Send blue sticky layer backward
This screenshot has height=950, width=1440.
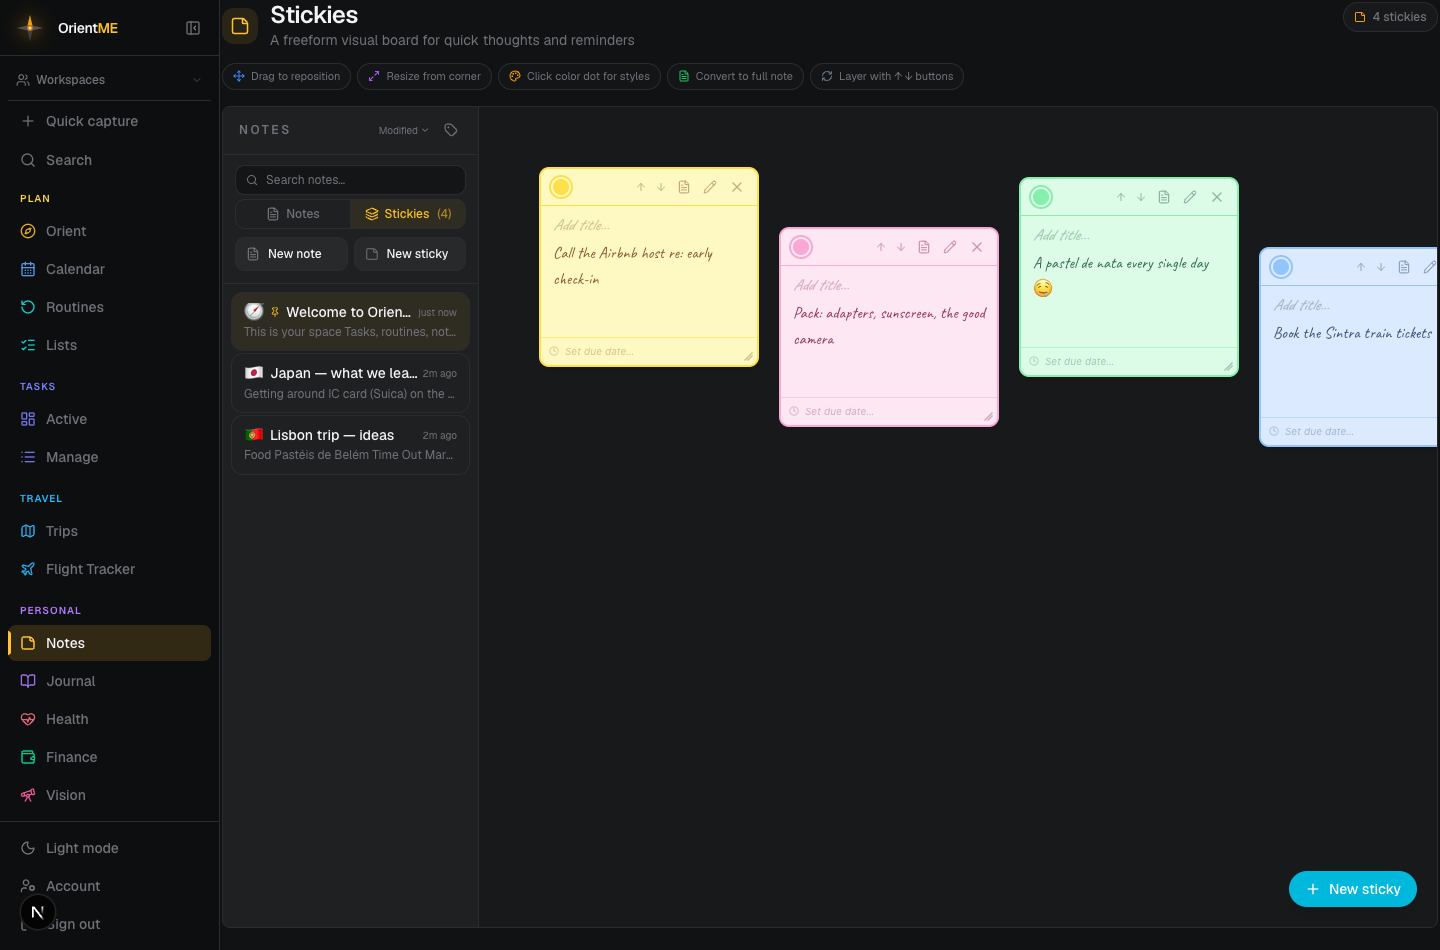(x=1381, y=267)
